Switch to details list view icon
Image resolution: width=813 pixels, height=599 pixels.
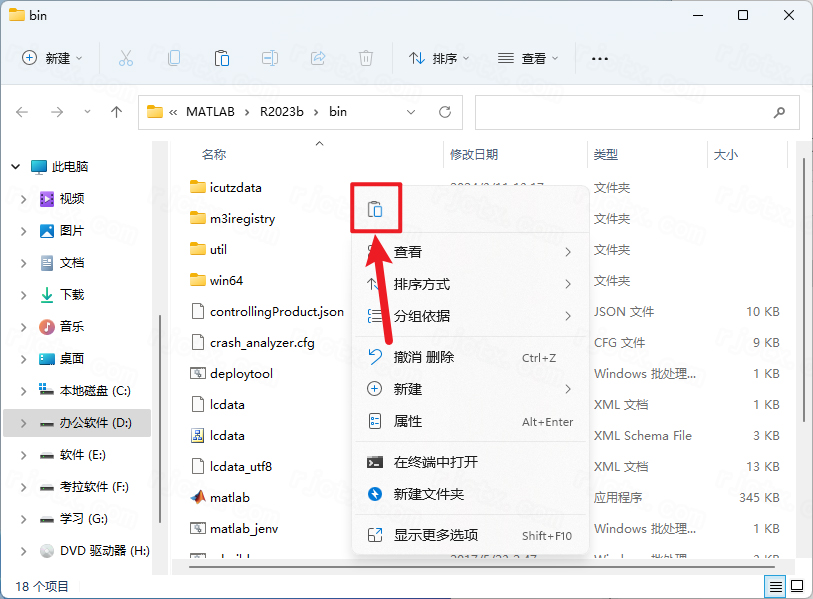pyautogui.click(x=775, y=585)
